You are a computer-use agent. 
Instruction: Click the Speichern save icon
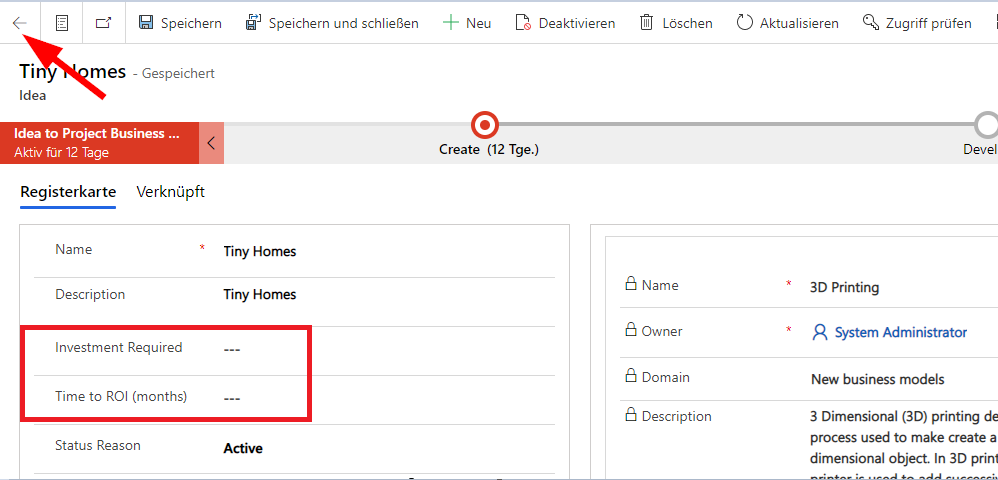[146, 23]
